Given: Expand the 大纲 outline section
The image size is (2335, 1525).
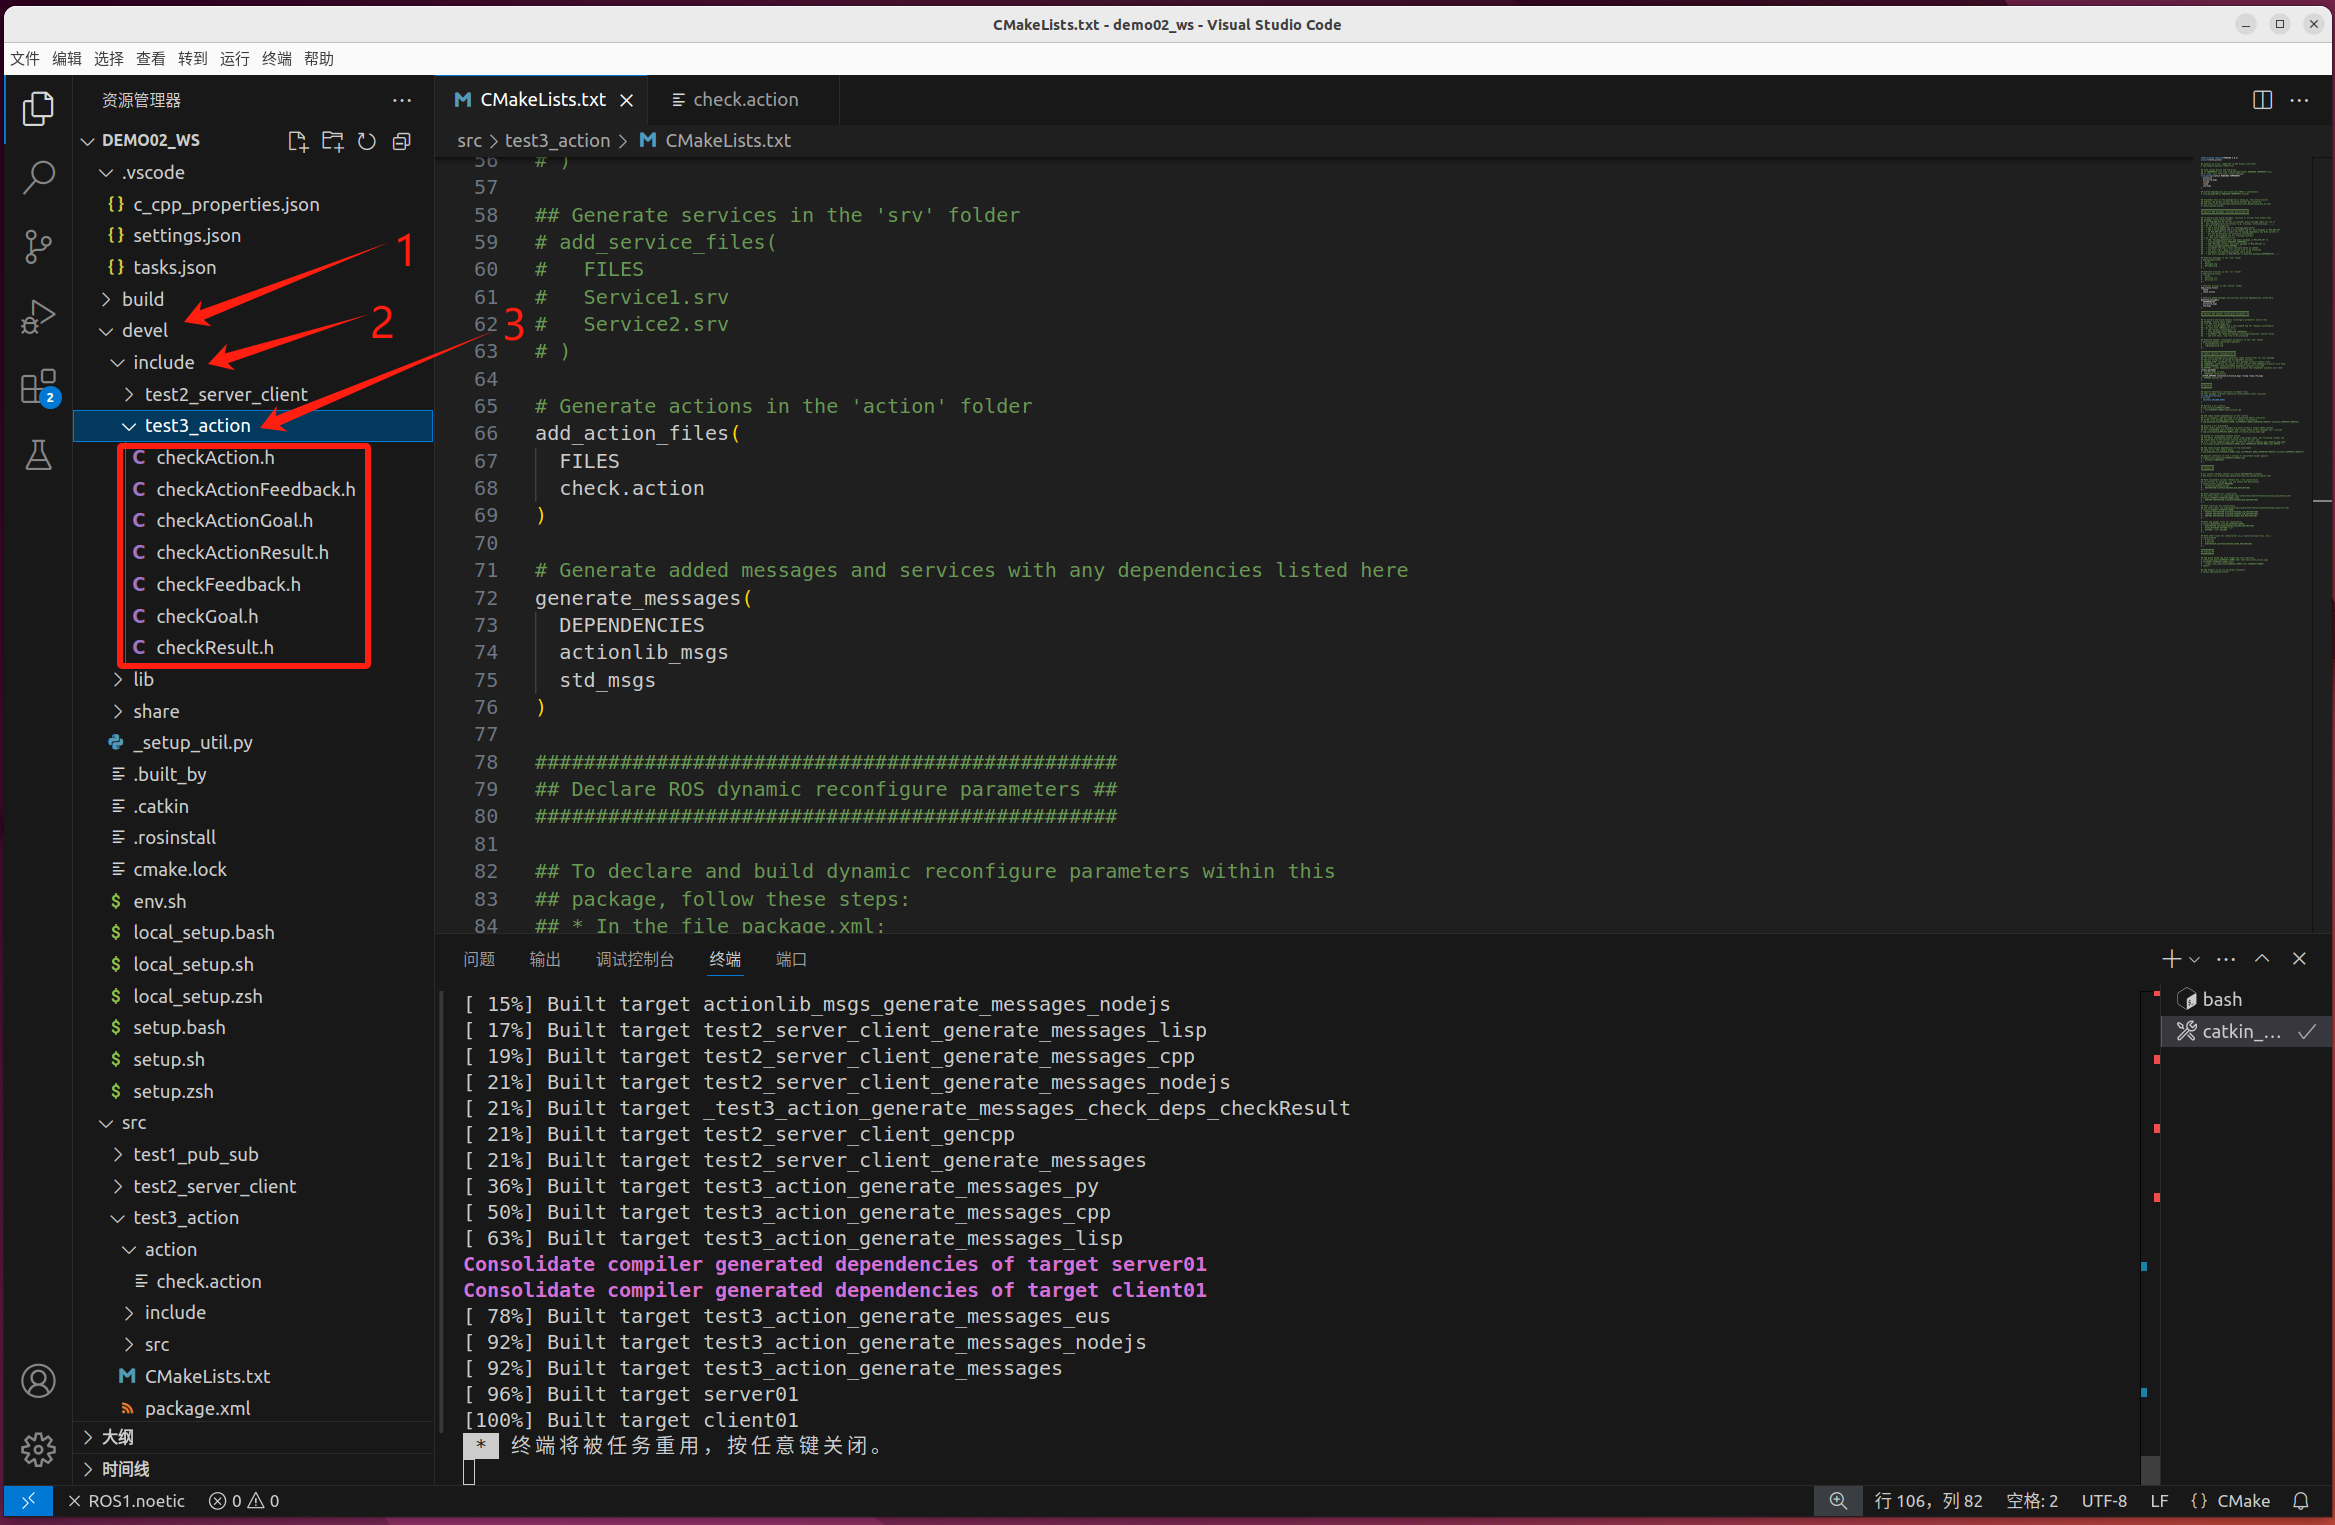Looking at the screenshot, I should point(117,1437).
